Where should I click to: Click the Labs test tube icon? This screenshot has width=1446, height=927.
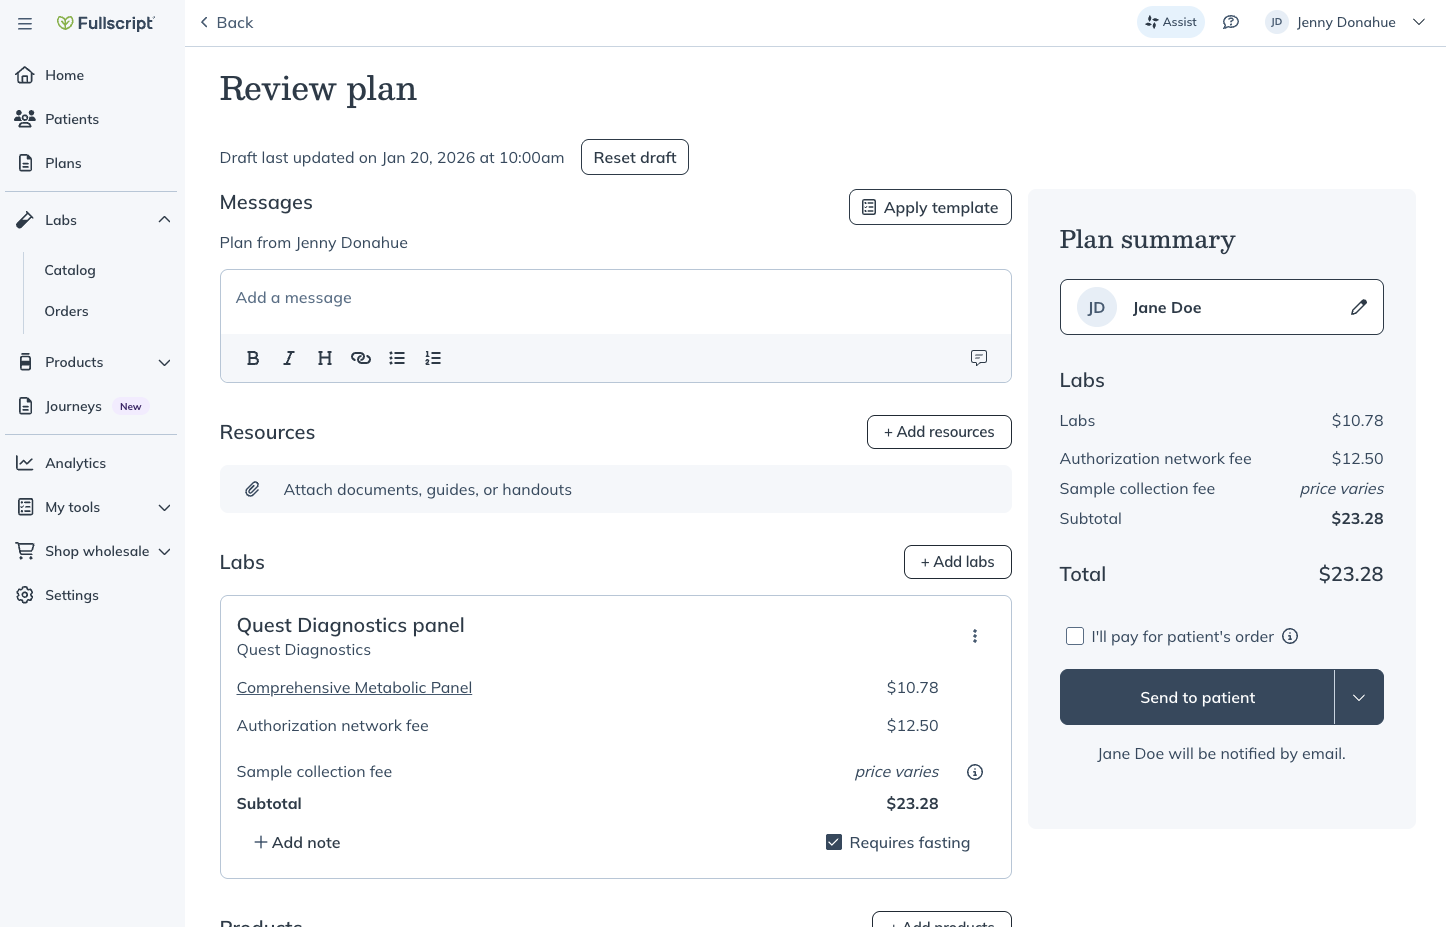click(25, 220)
